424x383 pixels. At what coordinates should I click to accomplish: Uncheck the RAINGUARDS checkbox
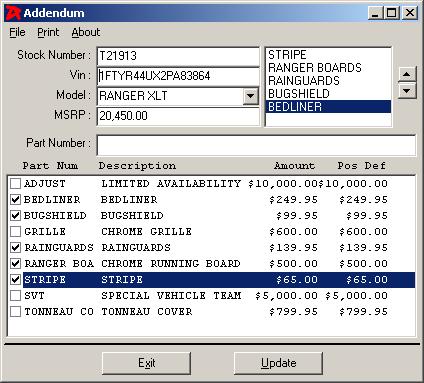[15, 247]
